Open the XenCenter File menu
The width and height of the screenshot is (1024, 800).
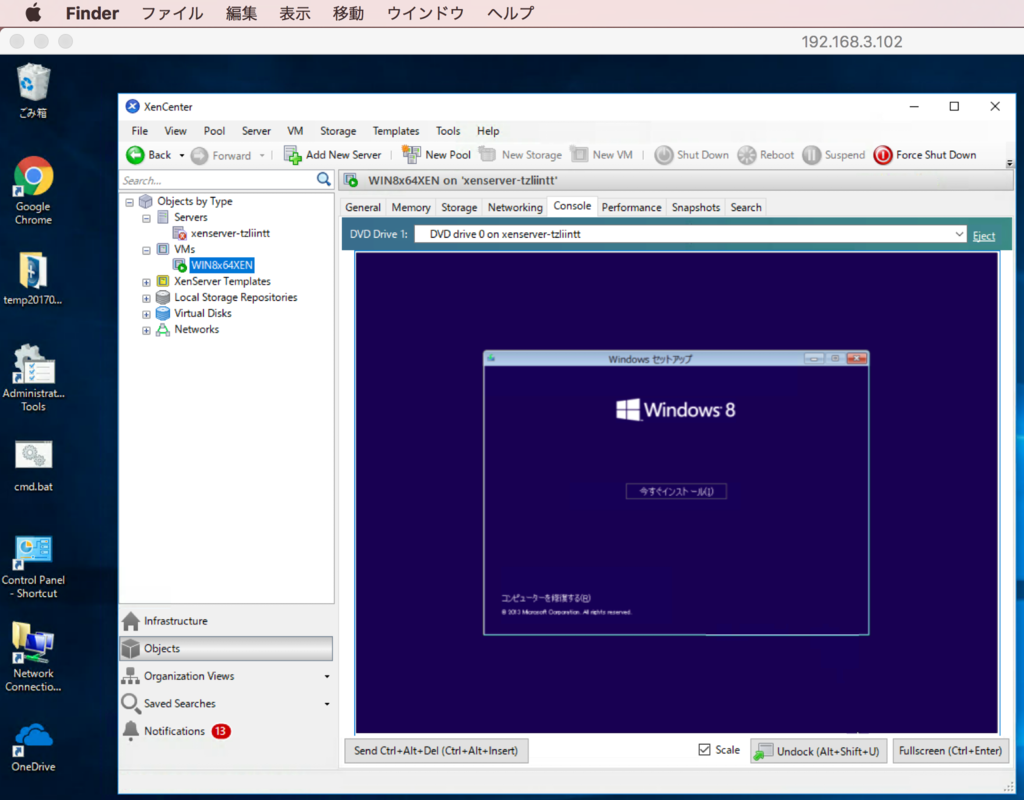[x=140, y=131]
